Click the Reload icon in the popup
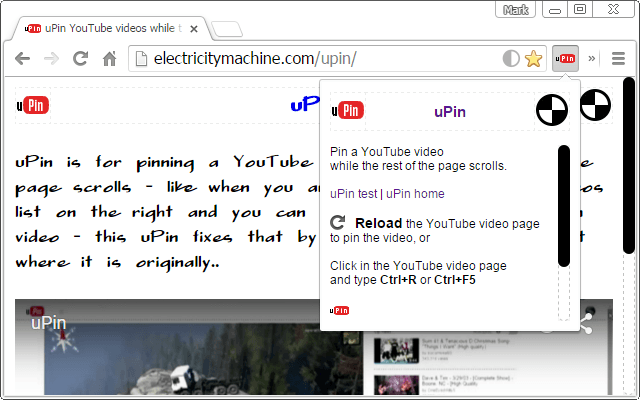The width and height of the screenshot is (640, 400). pos(338,223)
